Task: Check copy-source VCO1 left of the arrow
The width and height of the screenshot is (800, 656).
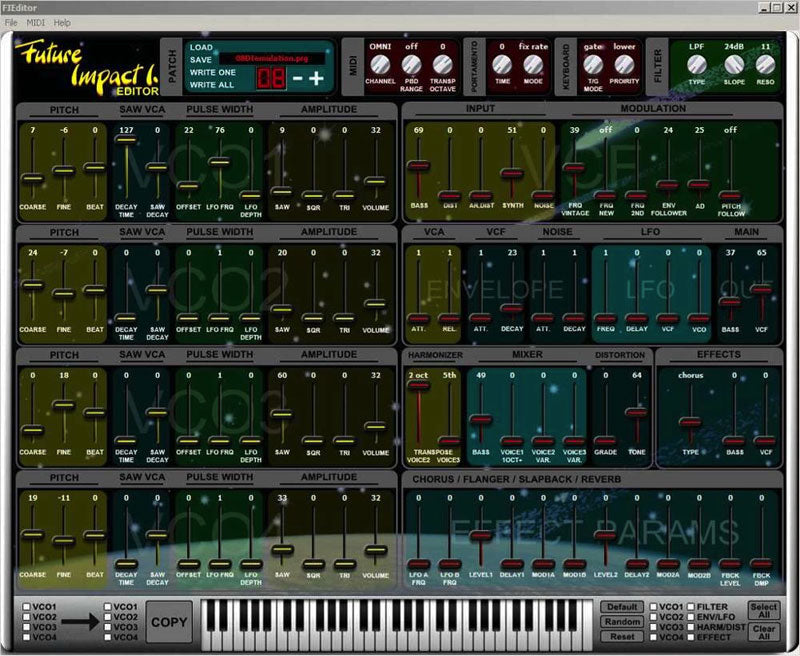Action: (x=26, y=607)
